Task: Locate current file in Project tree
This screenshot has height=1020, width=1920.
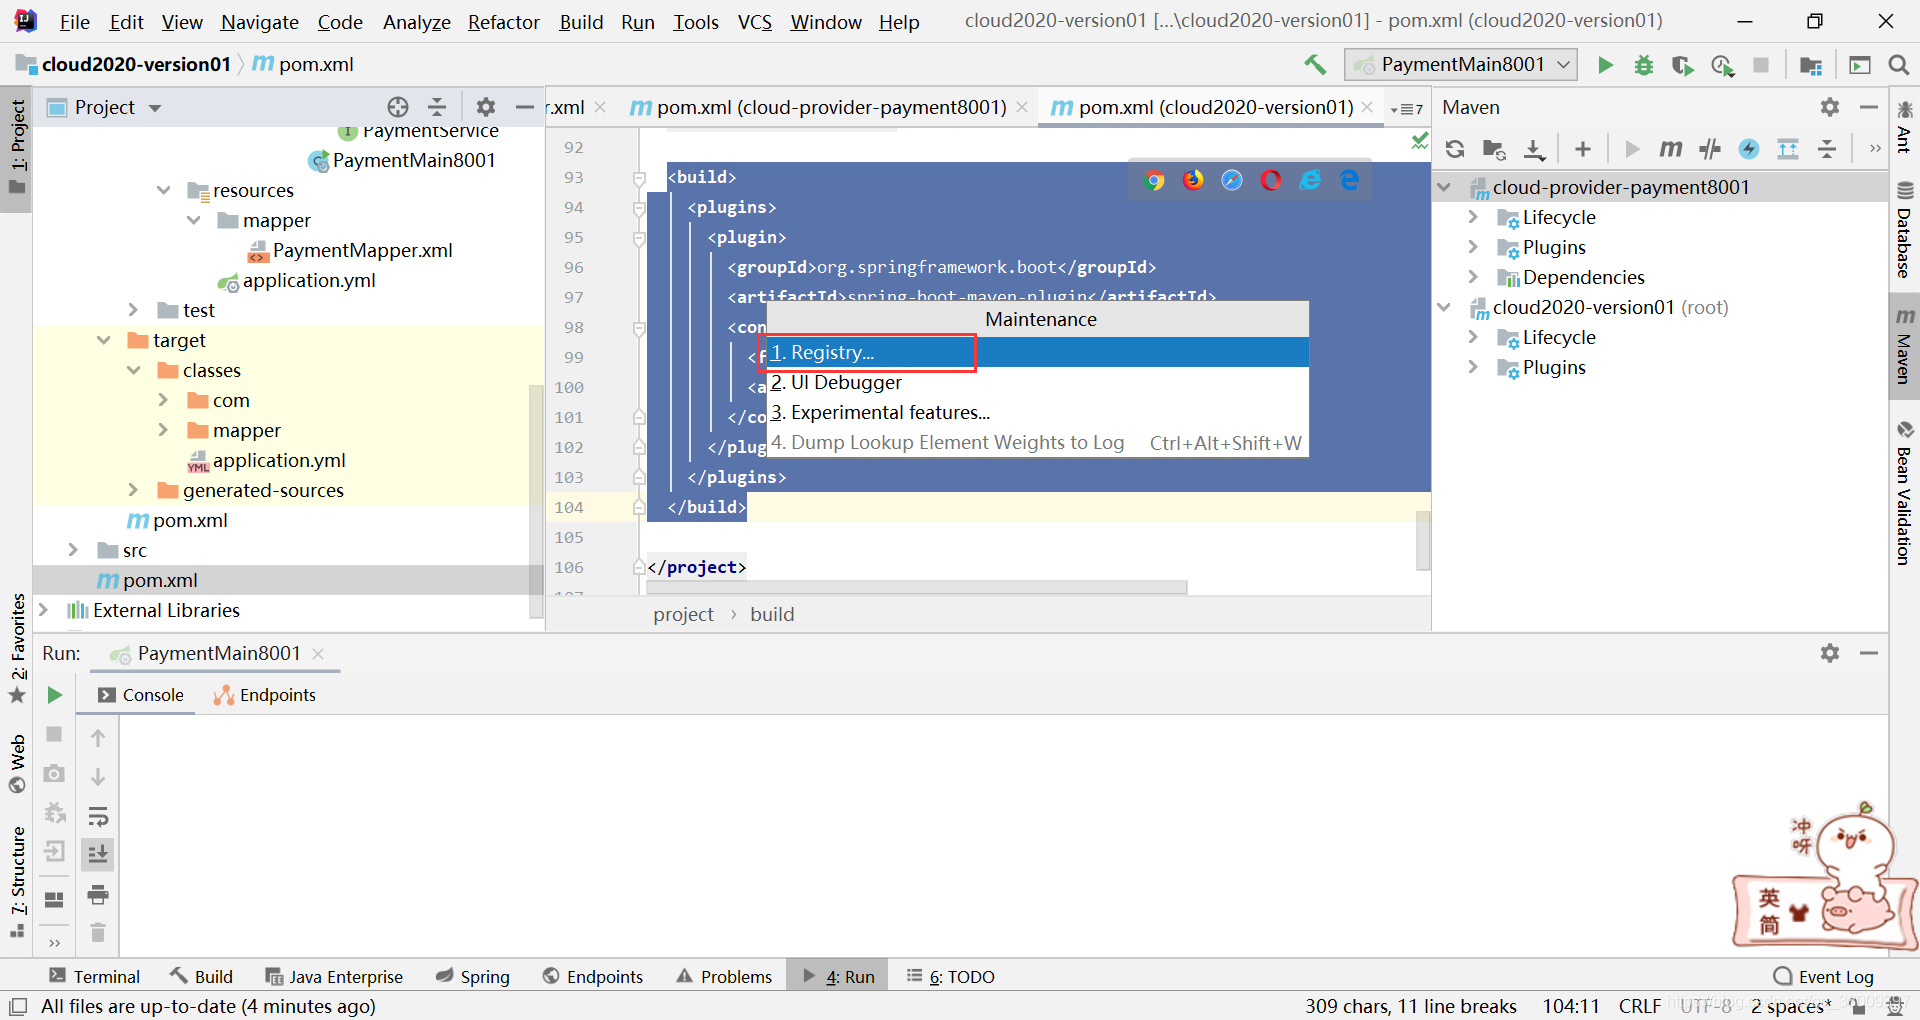Action: point(398,107)
